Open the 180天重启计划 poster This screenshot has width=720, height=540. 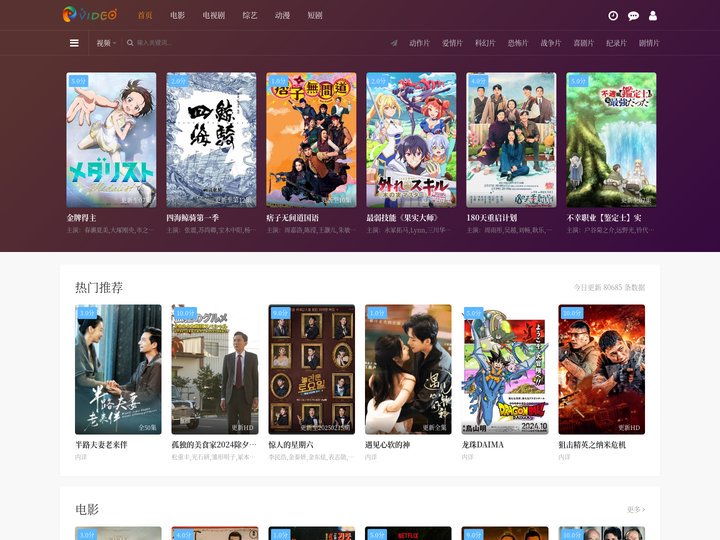511,140
